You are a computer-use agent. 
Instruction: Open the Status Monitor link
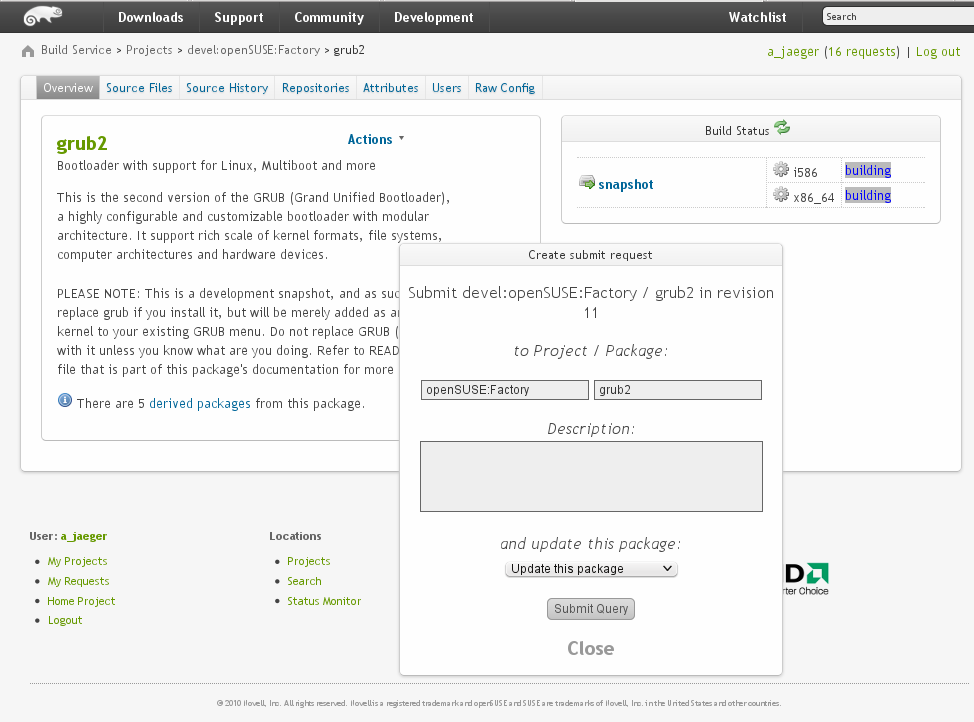coord(324,601)
